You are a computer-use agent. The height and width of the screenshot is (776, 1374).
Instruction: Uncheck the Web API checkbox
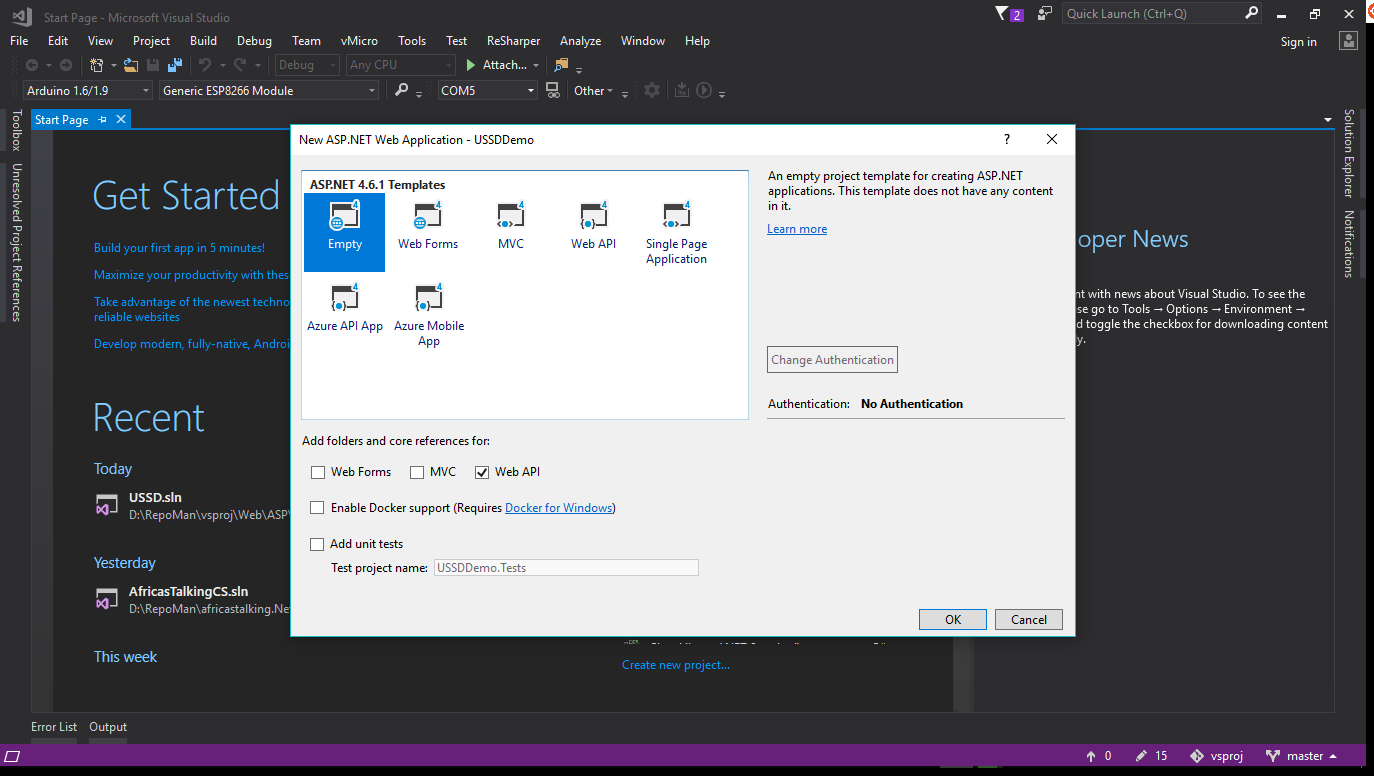click(x=482, y=472)
